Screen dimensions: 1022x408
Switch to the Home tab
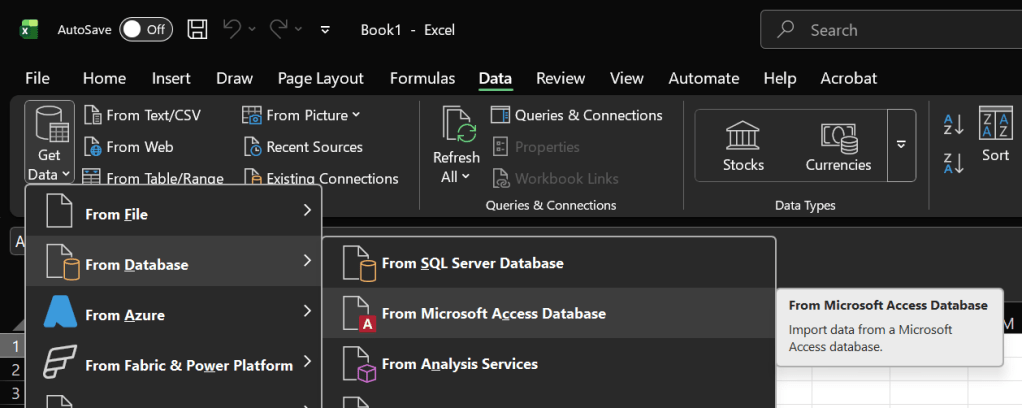(x=104, y=79)
